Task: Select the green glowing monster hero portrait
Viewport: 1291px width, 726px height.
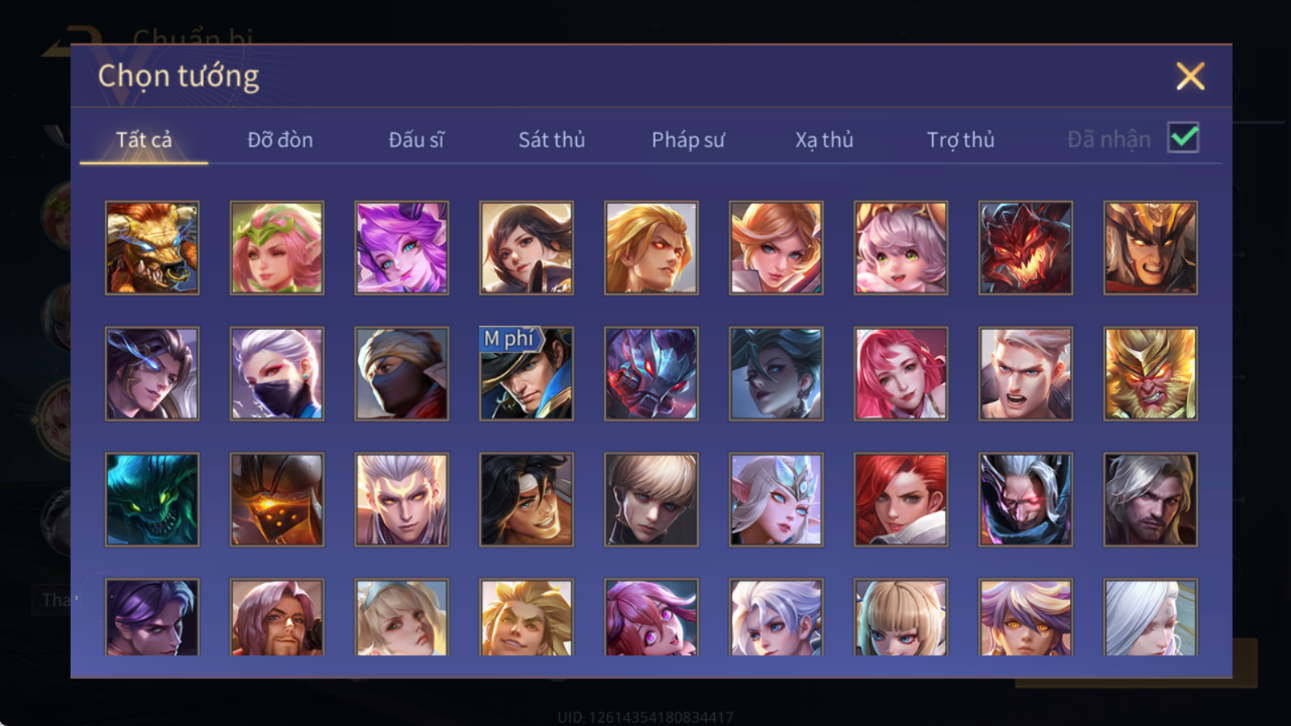Action: click(x=152, y=500)
